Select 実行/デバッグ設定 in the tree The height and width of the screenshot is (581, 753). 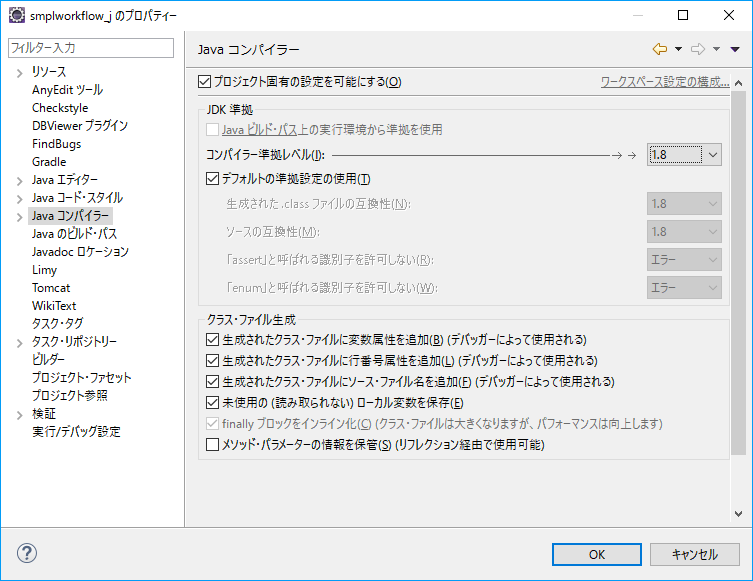tap(76, 432)
